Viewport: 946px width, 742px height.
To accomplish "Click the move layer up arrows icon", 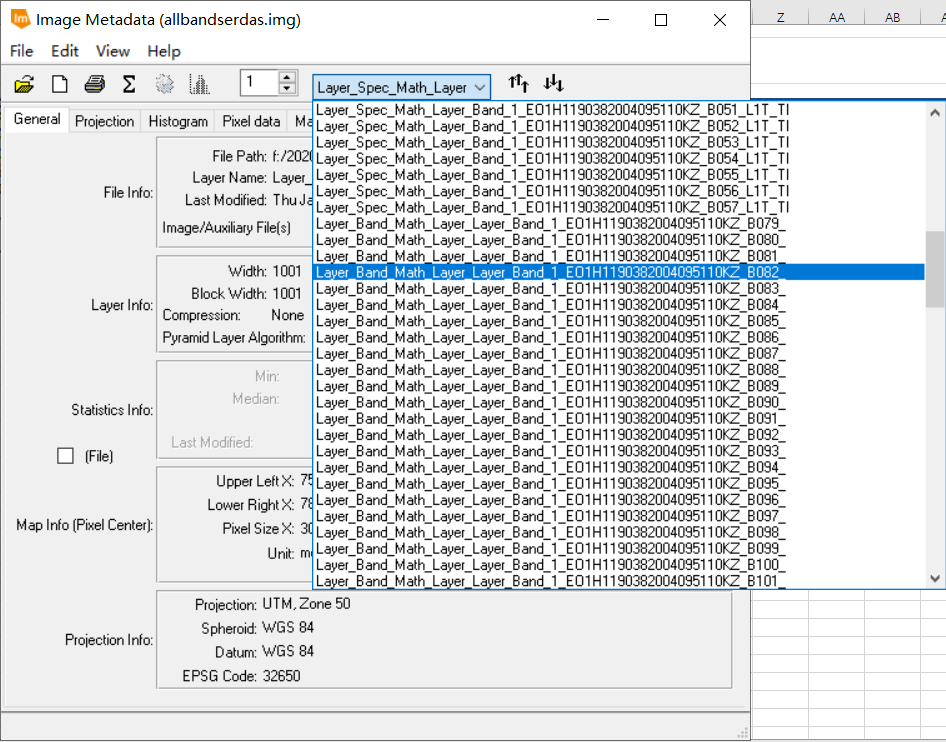I will tap(518, 83).
